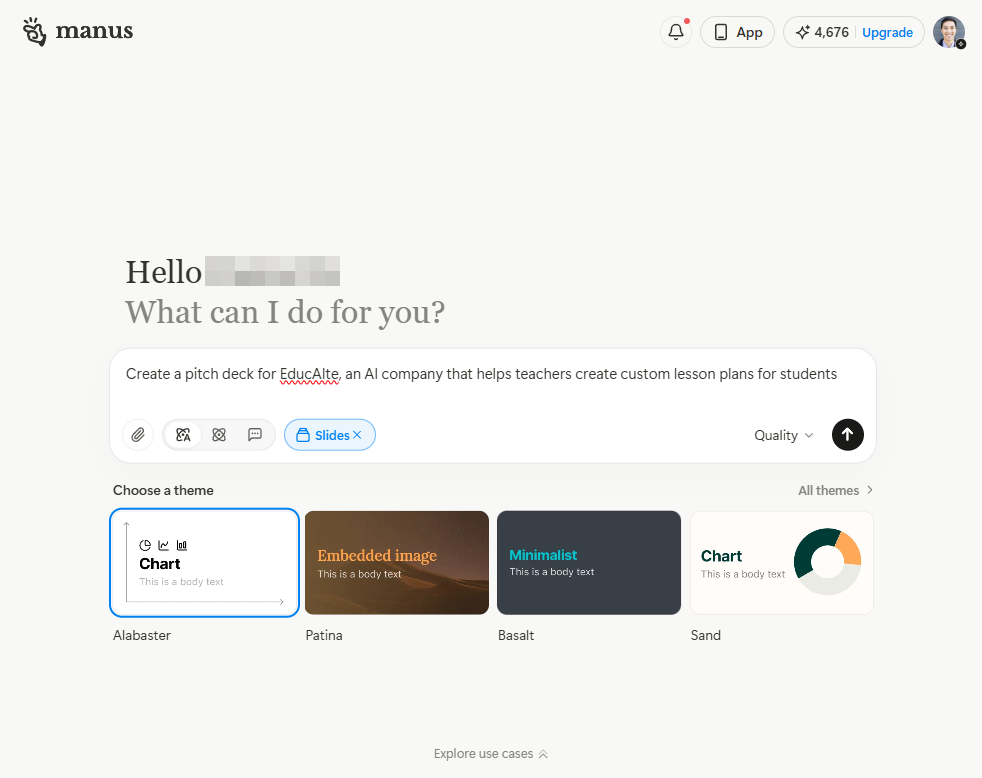Viewport: 982px width, 778px height.
Task: Select the chat mode speech-bubble icon
Action: click(254, 435)
